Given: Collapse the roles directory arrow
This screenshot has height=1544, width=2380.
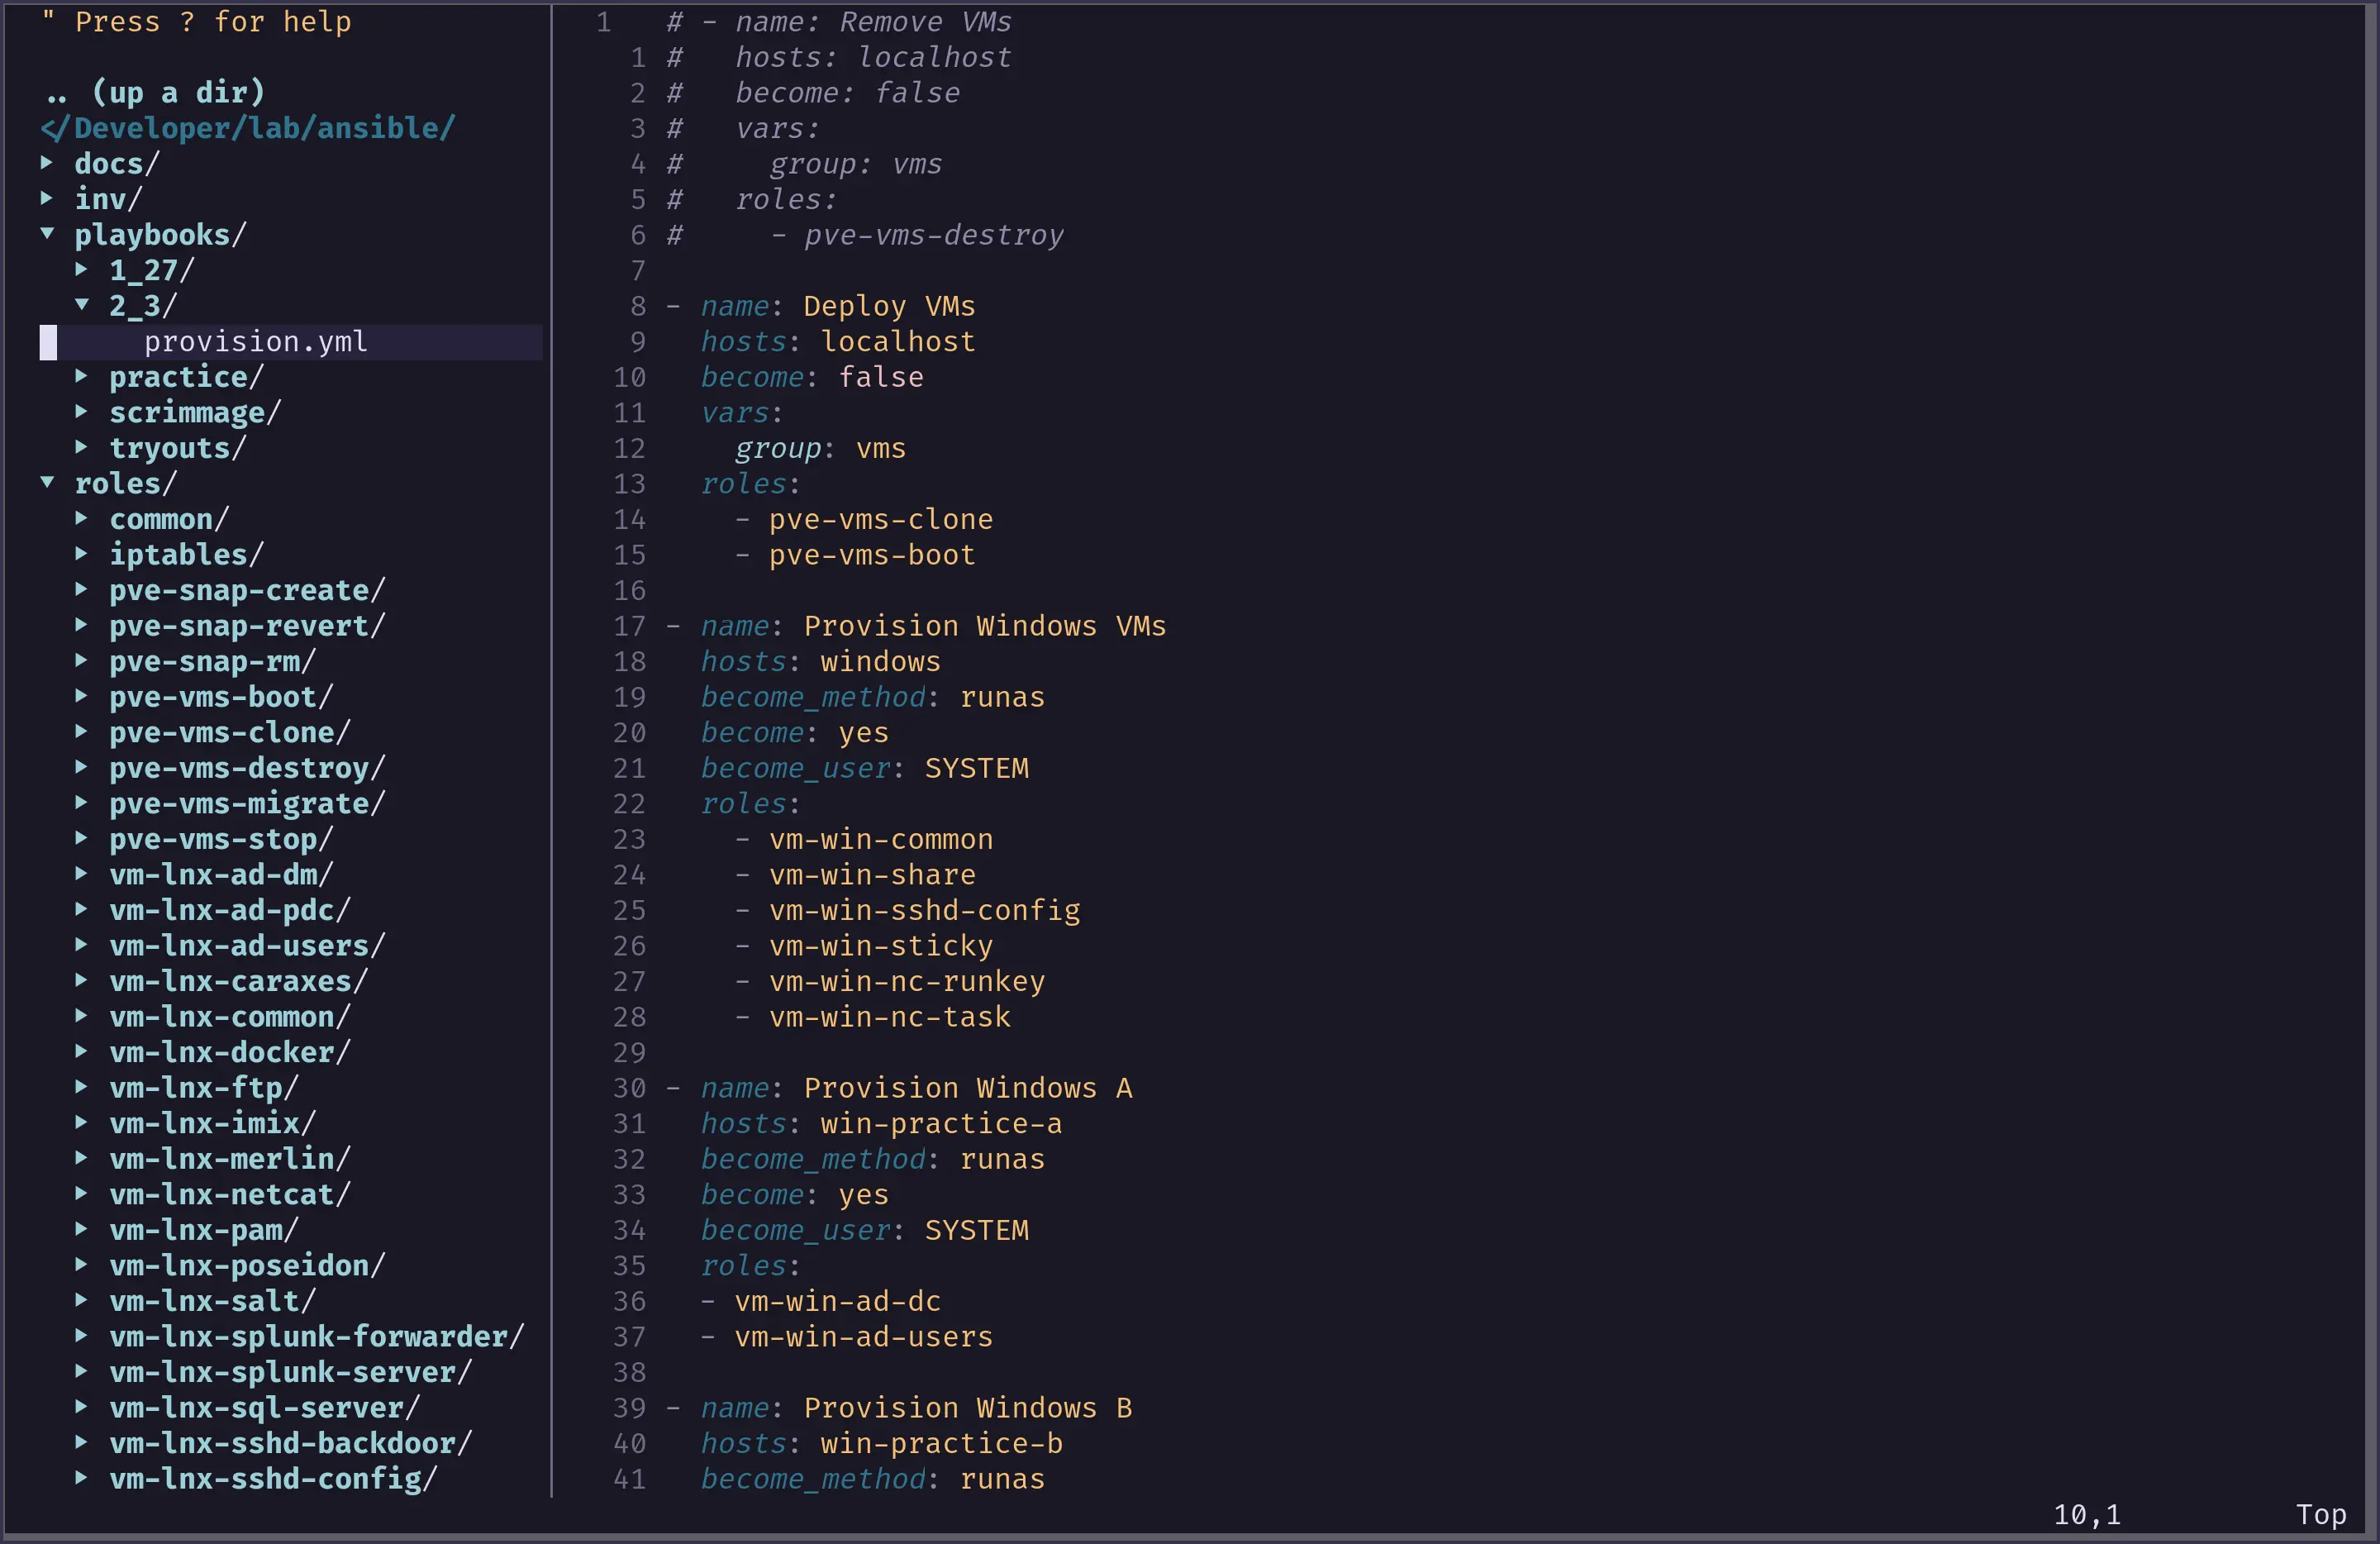Looking at the screenshot, I should point(47,482).
